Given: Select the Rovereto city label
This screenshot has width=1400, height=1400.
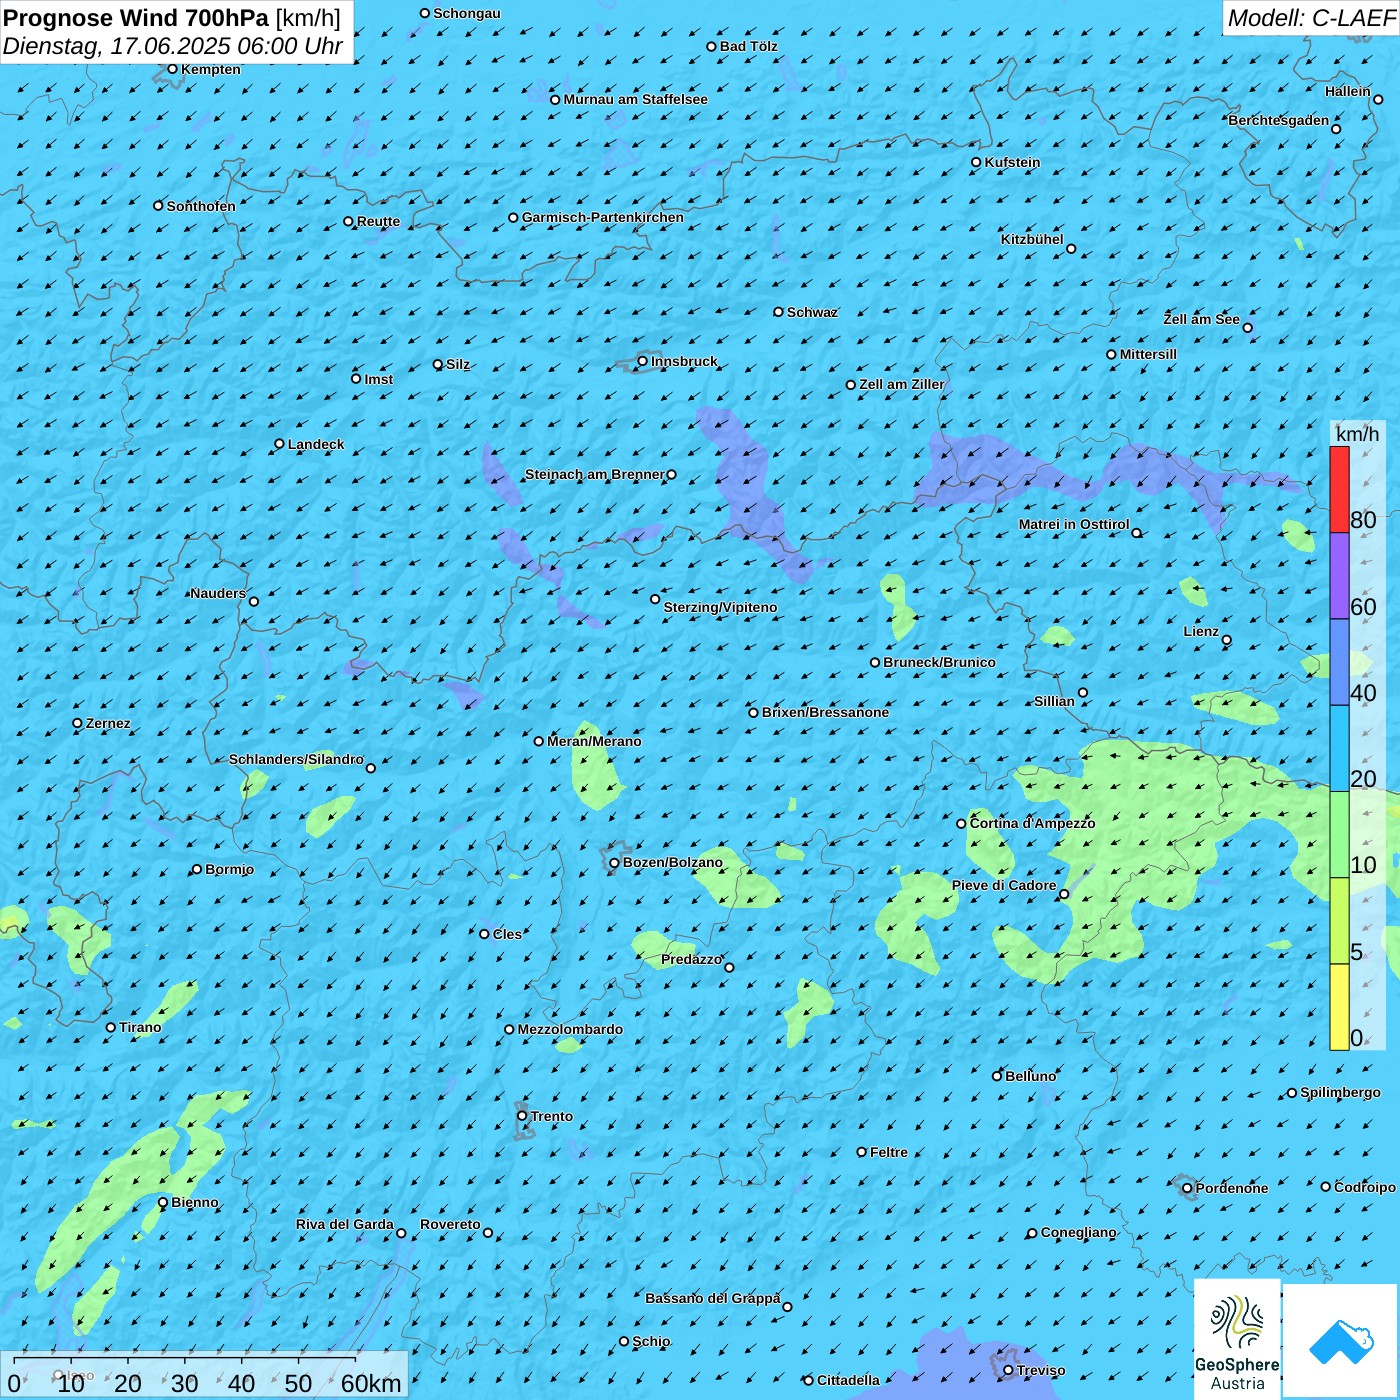Looking at the screenshot, I should point(450,1224).
